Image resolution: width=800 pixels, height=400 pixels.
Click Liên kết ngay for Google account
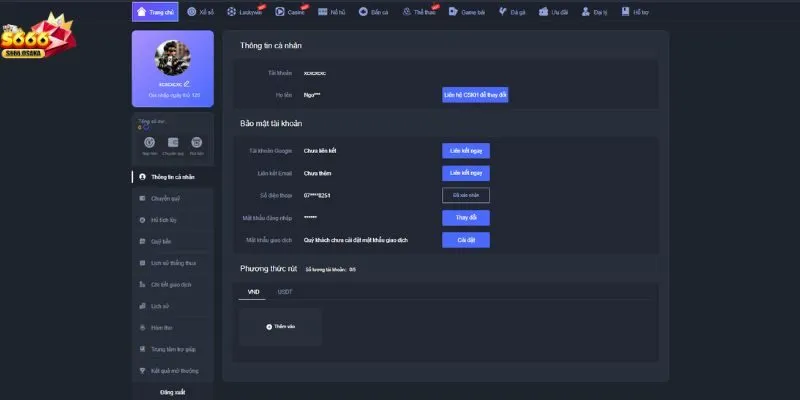pos(466,150)
